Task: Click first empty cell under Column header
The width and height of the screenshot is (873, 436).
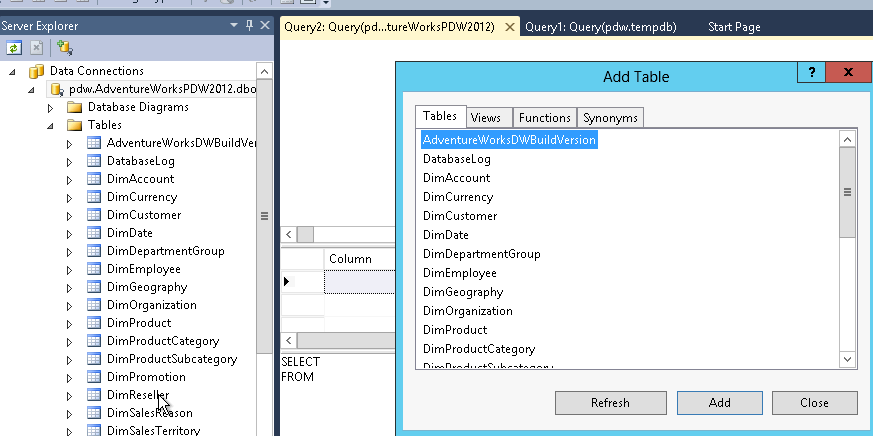Action: pyautogui.click(x=359, y=281)
